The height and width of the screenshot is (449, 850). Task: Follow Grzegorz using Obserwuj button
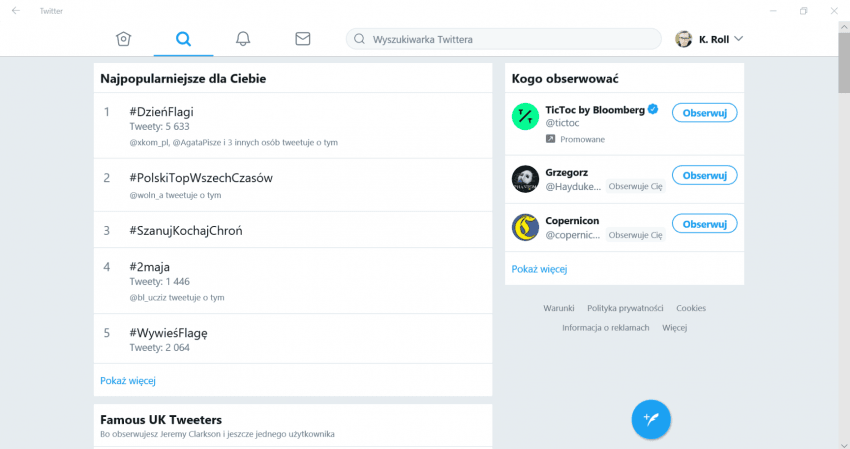pyautogui.click(x=704, y=175)
